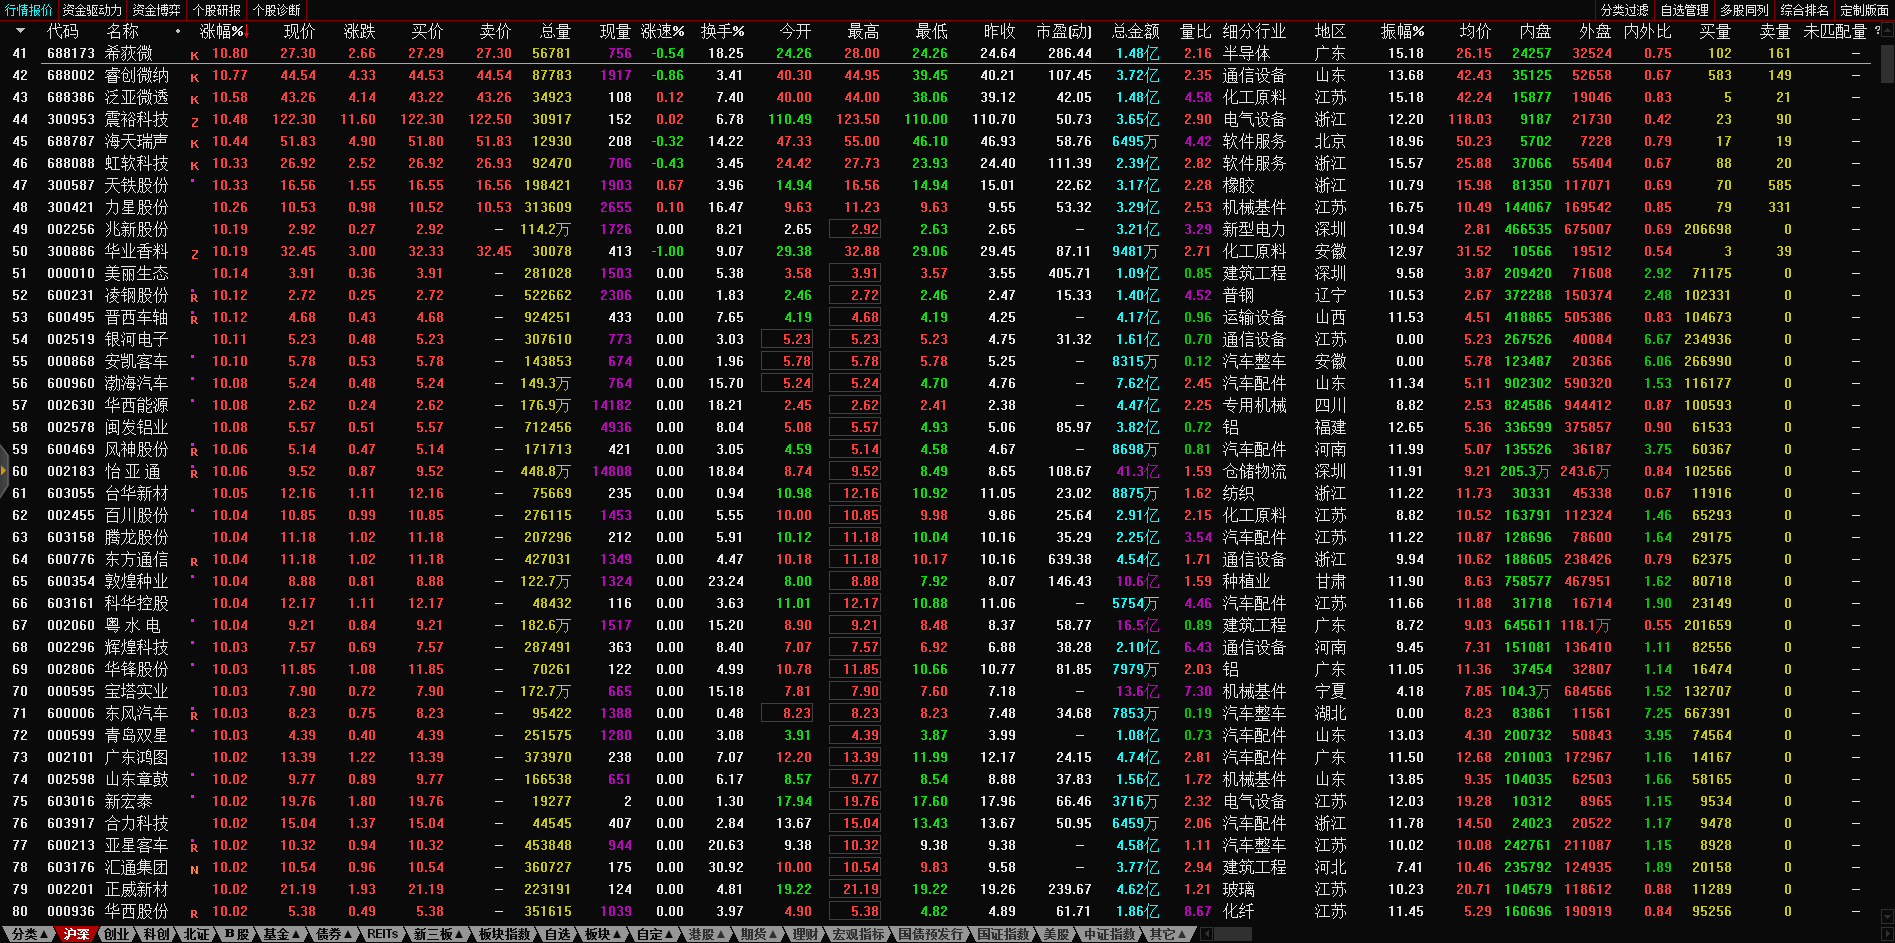Open 自选管理 watchlist manager
This screenshot has width=1895, height=943.
(x=1684, y=10)
